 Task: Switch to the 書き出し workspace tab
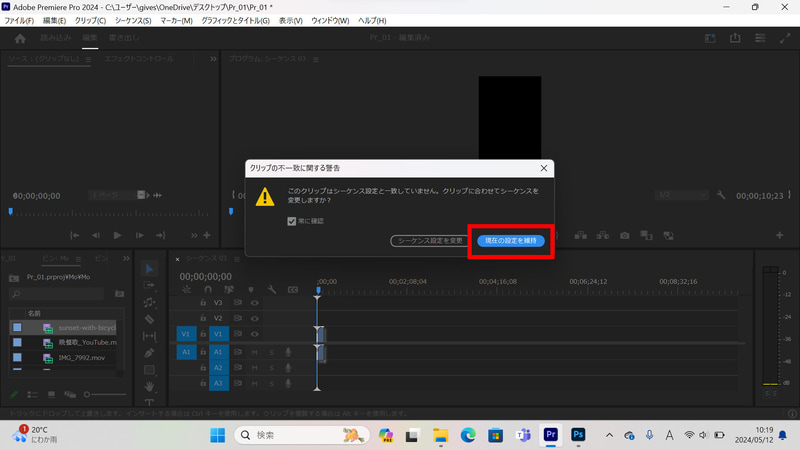coord(124,38)
